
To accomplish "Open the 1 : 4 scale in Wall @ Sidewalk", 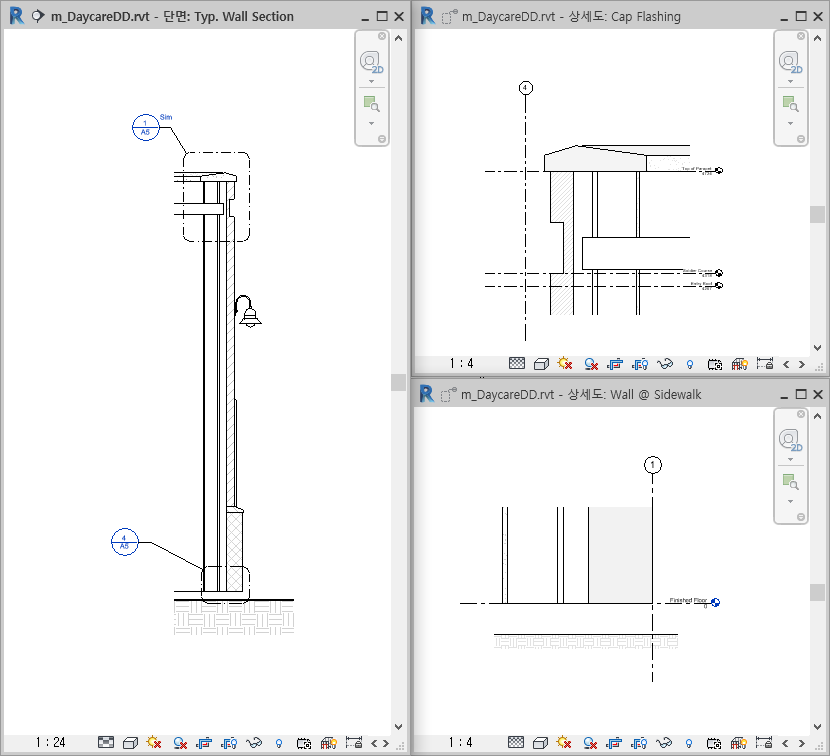I will point(461,742).
